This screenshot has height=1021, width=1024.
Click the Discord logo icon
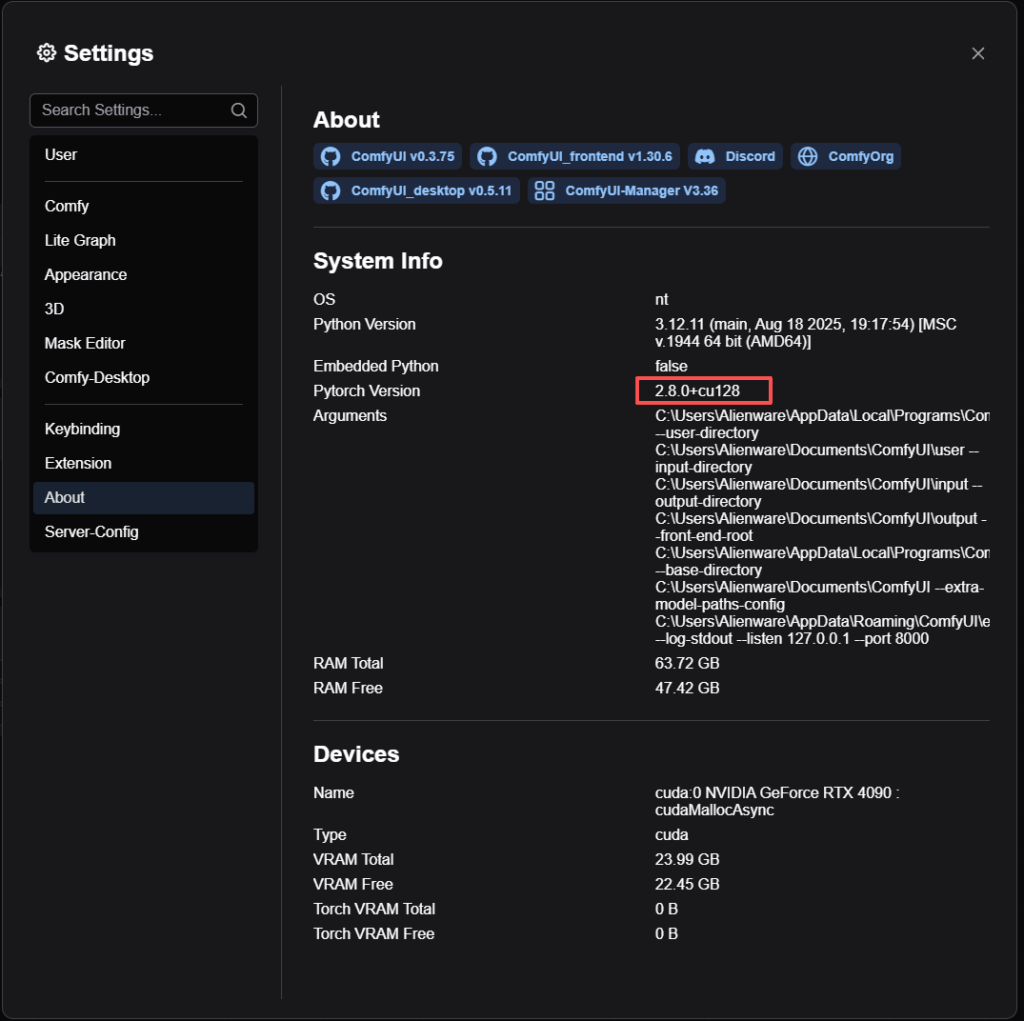tap(704, 157)
